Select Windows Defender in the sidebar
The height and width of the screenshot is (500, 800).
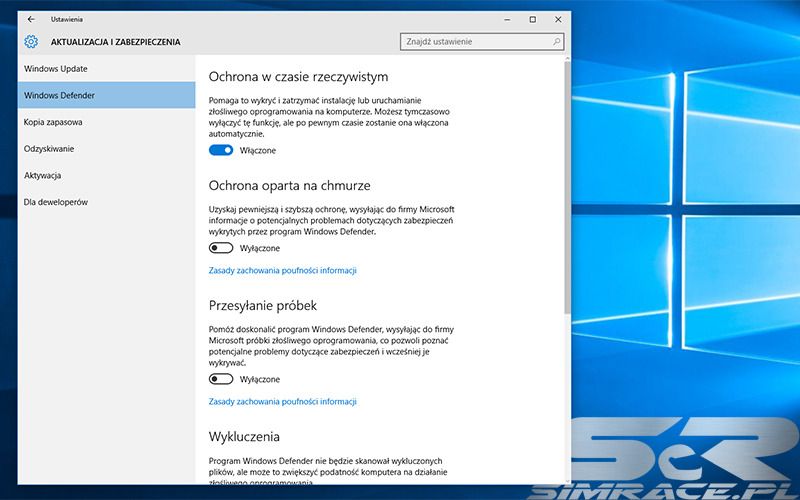[59, 95]
